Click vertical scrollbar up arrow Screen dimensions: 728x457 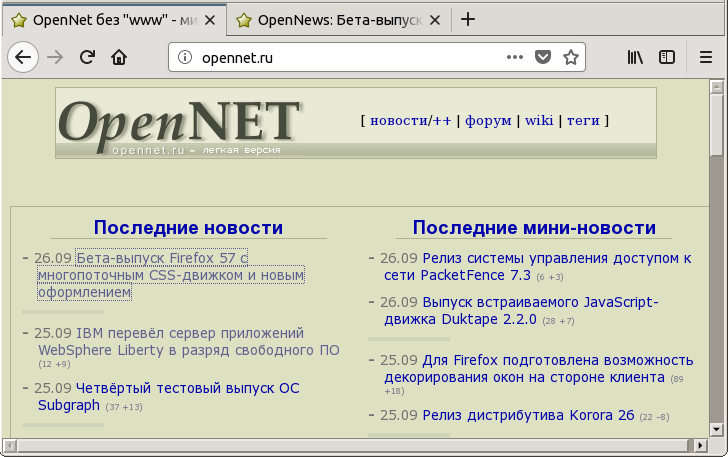click(x=717, y=87)
